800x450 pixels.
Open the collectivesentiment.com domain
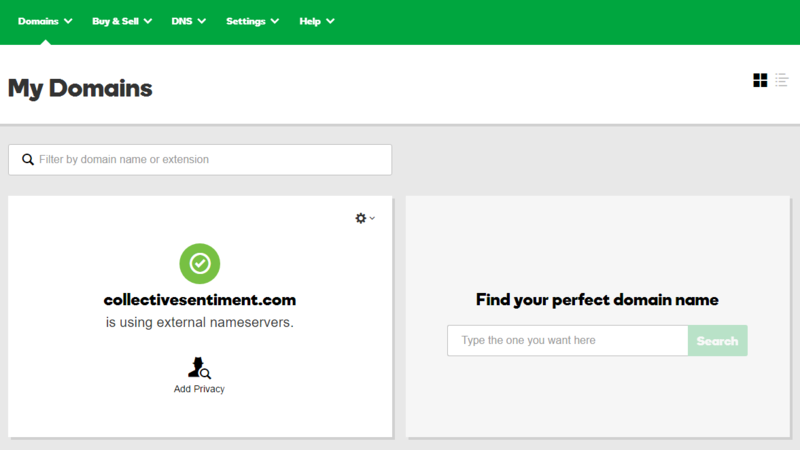tap(200, 299)
